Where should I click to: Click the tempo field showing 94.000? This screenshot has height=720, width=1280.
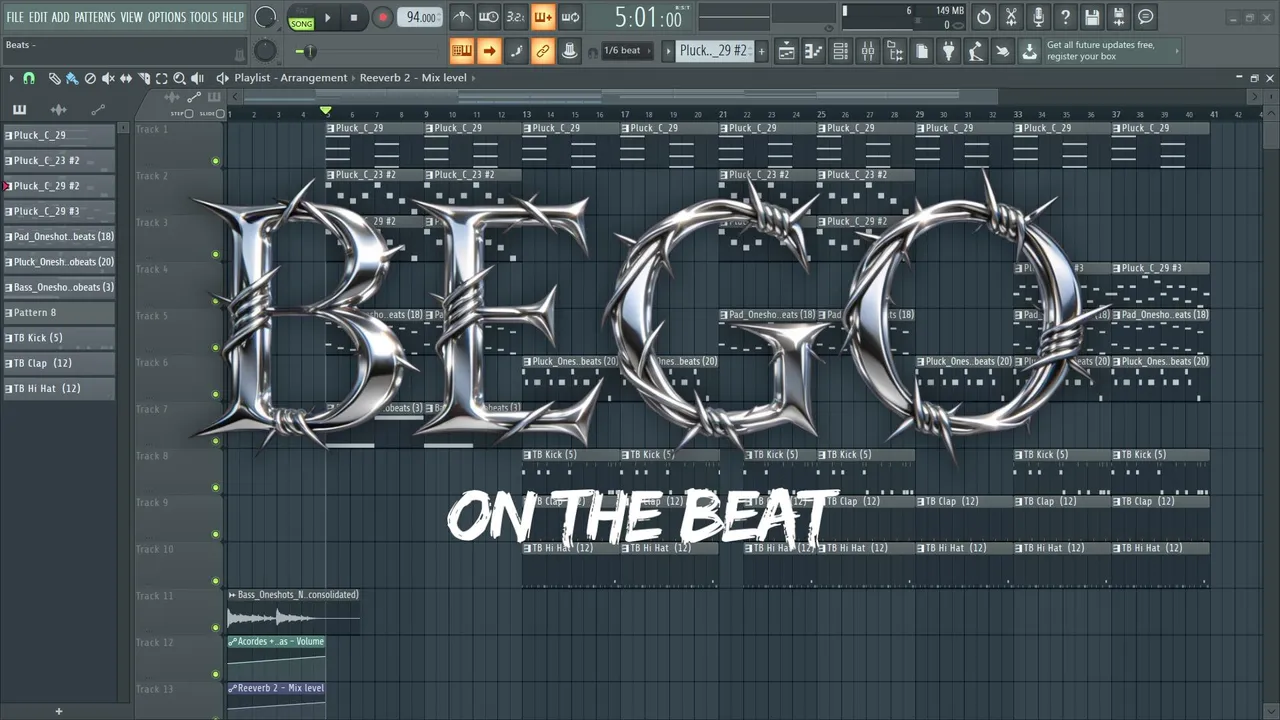pos(419,17)
